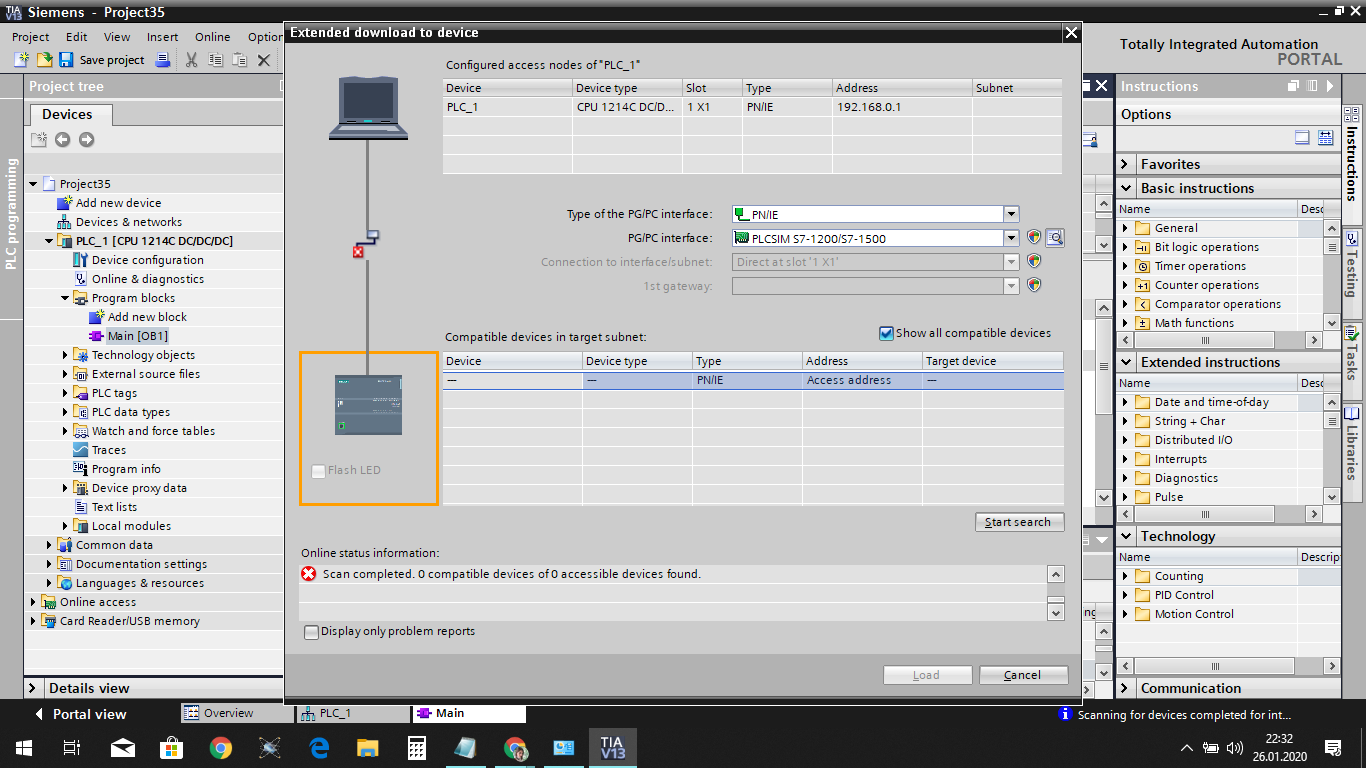Open the Project menu
The image size is (1366, 768).
pyautogui.click(x=31, y=37)
